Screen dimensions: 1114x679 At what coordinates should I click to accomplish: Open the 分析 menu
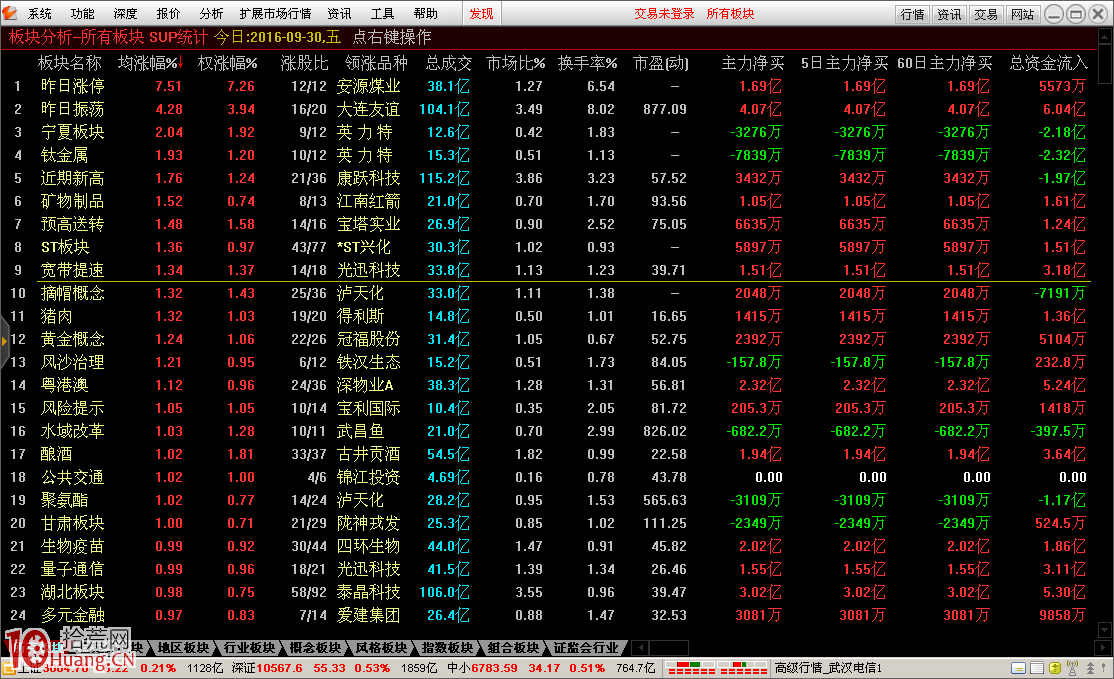click(x=211, y=13)
